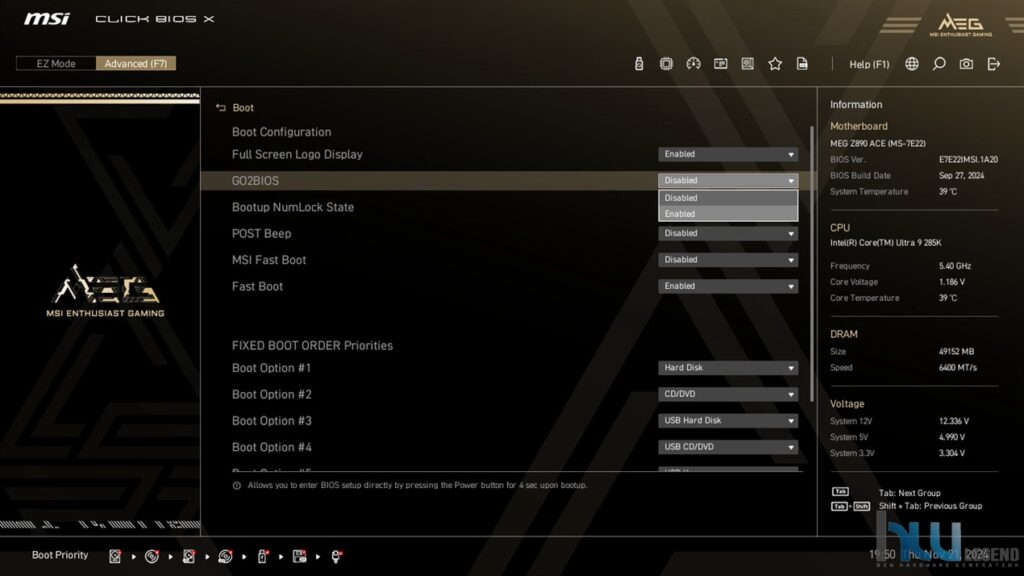This screenshot has width=1024, height=576.
Task: Click DRAM speed 6400 MT/s value
Action: point(958,368)
